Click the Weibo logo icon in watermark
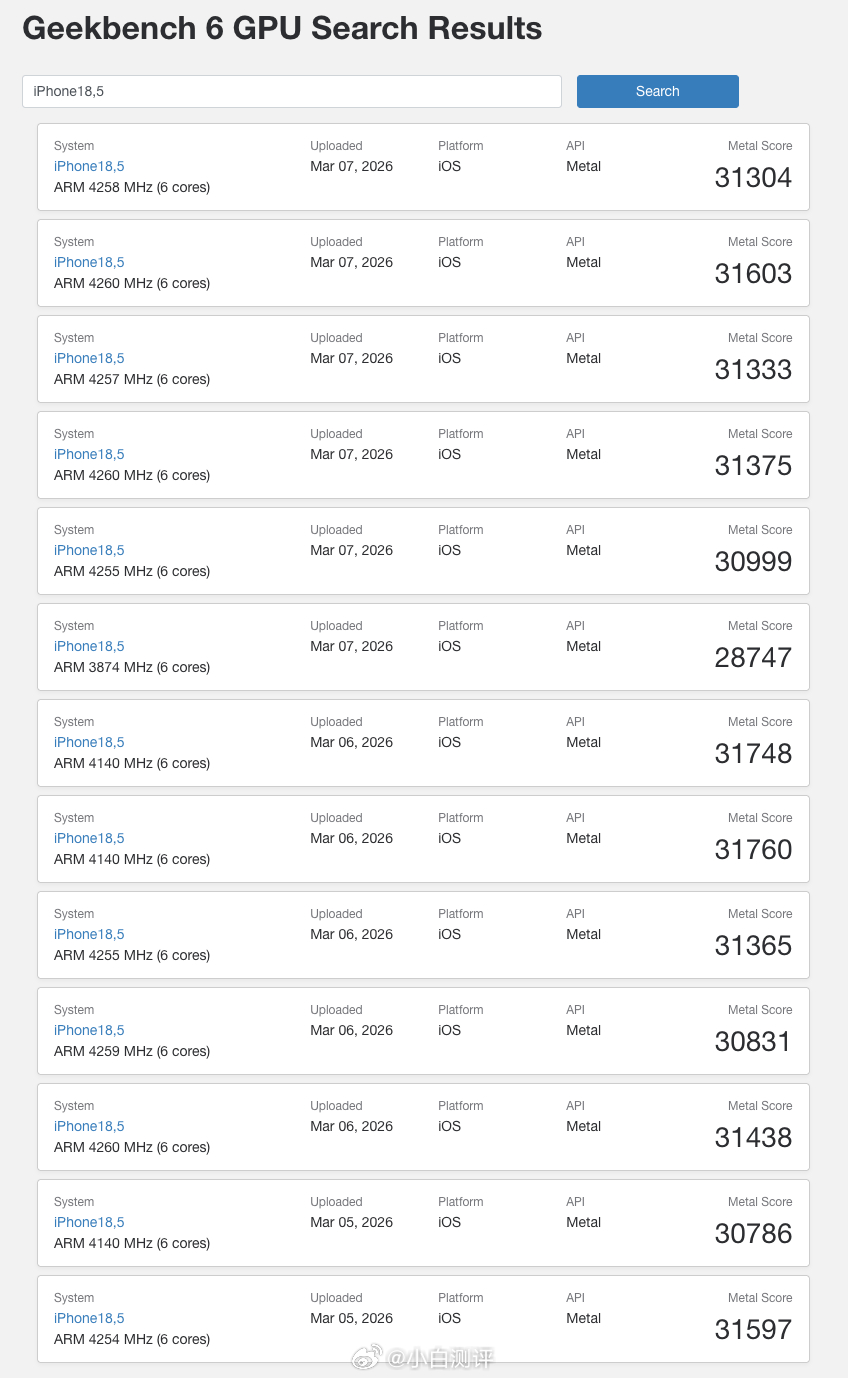 365,1358
